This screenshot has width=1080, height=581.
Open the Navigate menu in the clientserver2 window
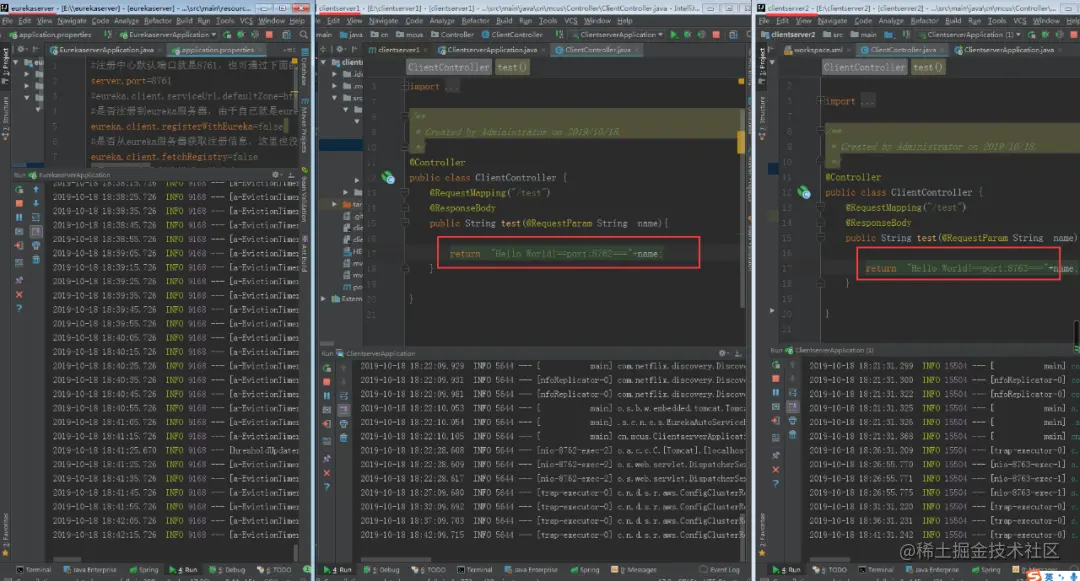(x=833, y=21)
